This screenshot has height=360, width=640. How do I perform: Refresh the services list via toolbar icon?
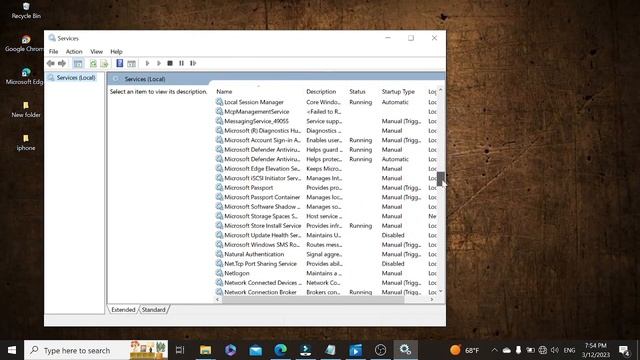tap(93, 63)
